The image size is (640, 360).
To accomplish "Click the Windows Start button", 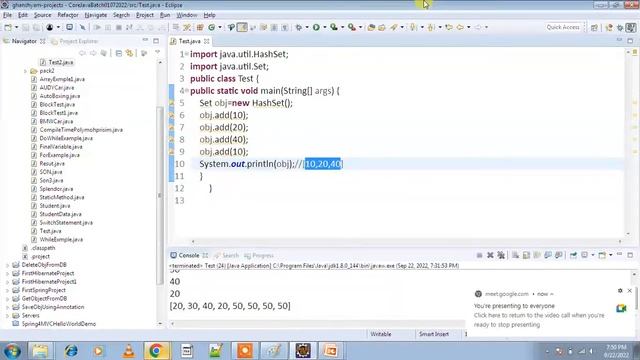I will tap(12, 351).
